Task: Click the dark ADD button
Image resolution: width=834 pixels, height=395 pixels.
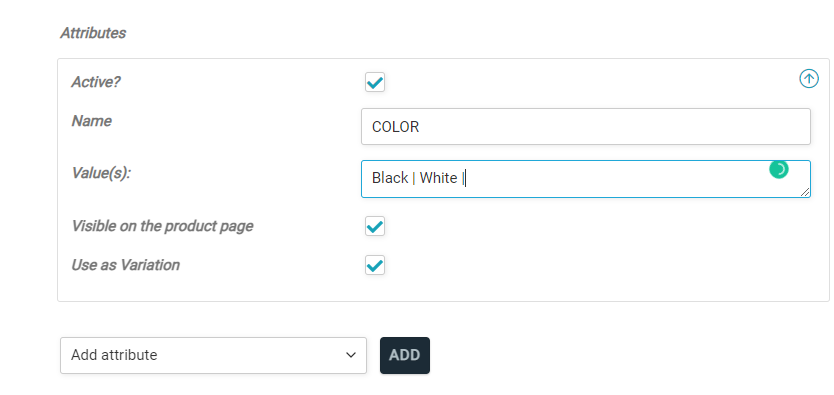Action: coord(405,355)
